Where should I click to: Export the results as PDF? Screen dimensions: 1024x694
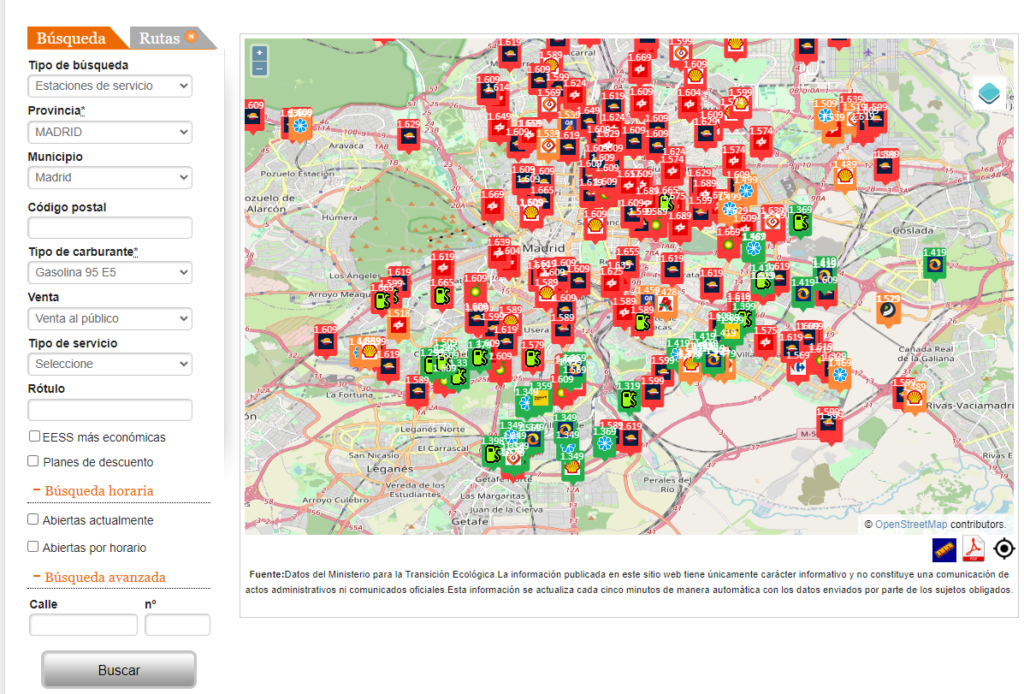click(973, 549)
